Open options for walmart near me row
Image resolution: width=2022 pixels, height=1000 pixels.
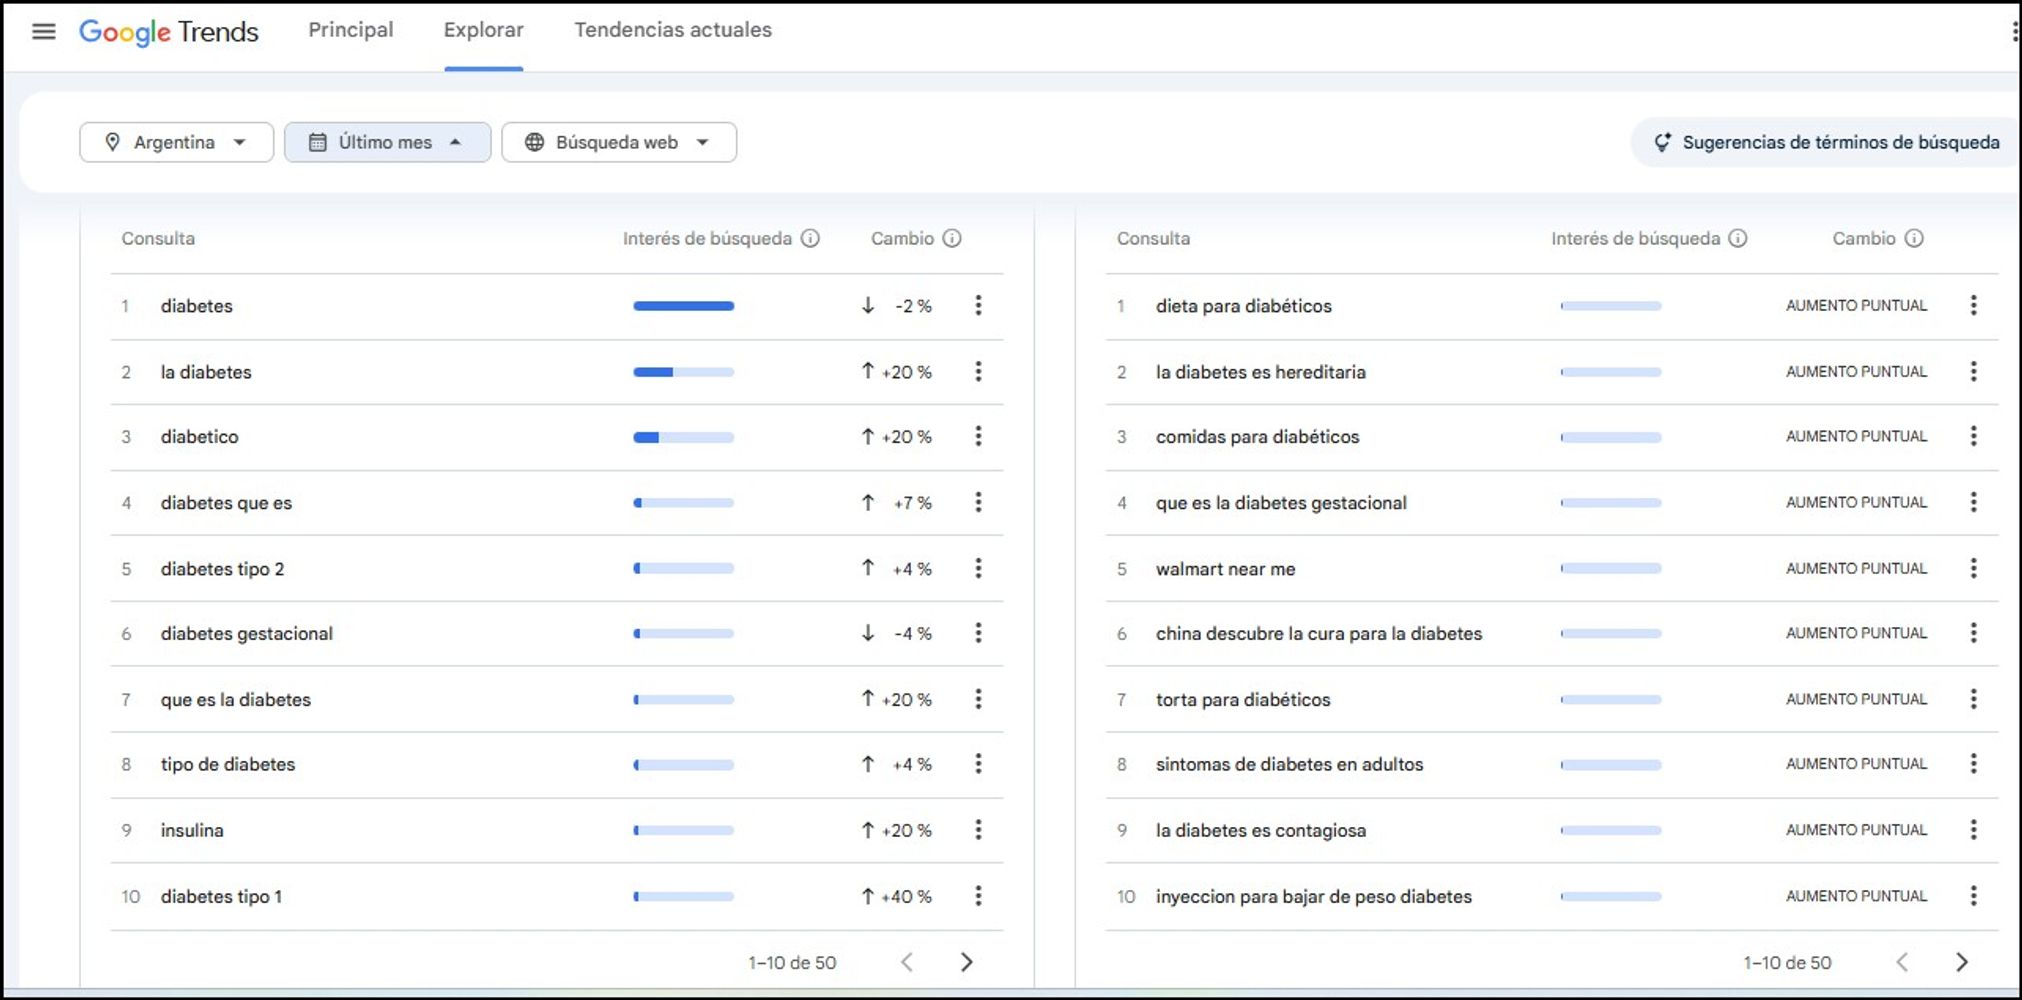coord(1973,568)
